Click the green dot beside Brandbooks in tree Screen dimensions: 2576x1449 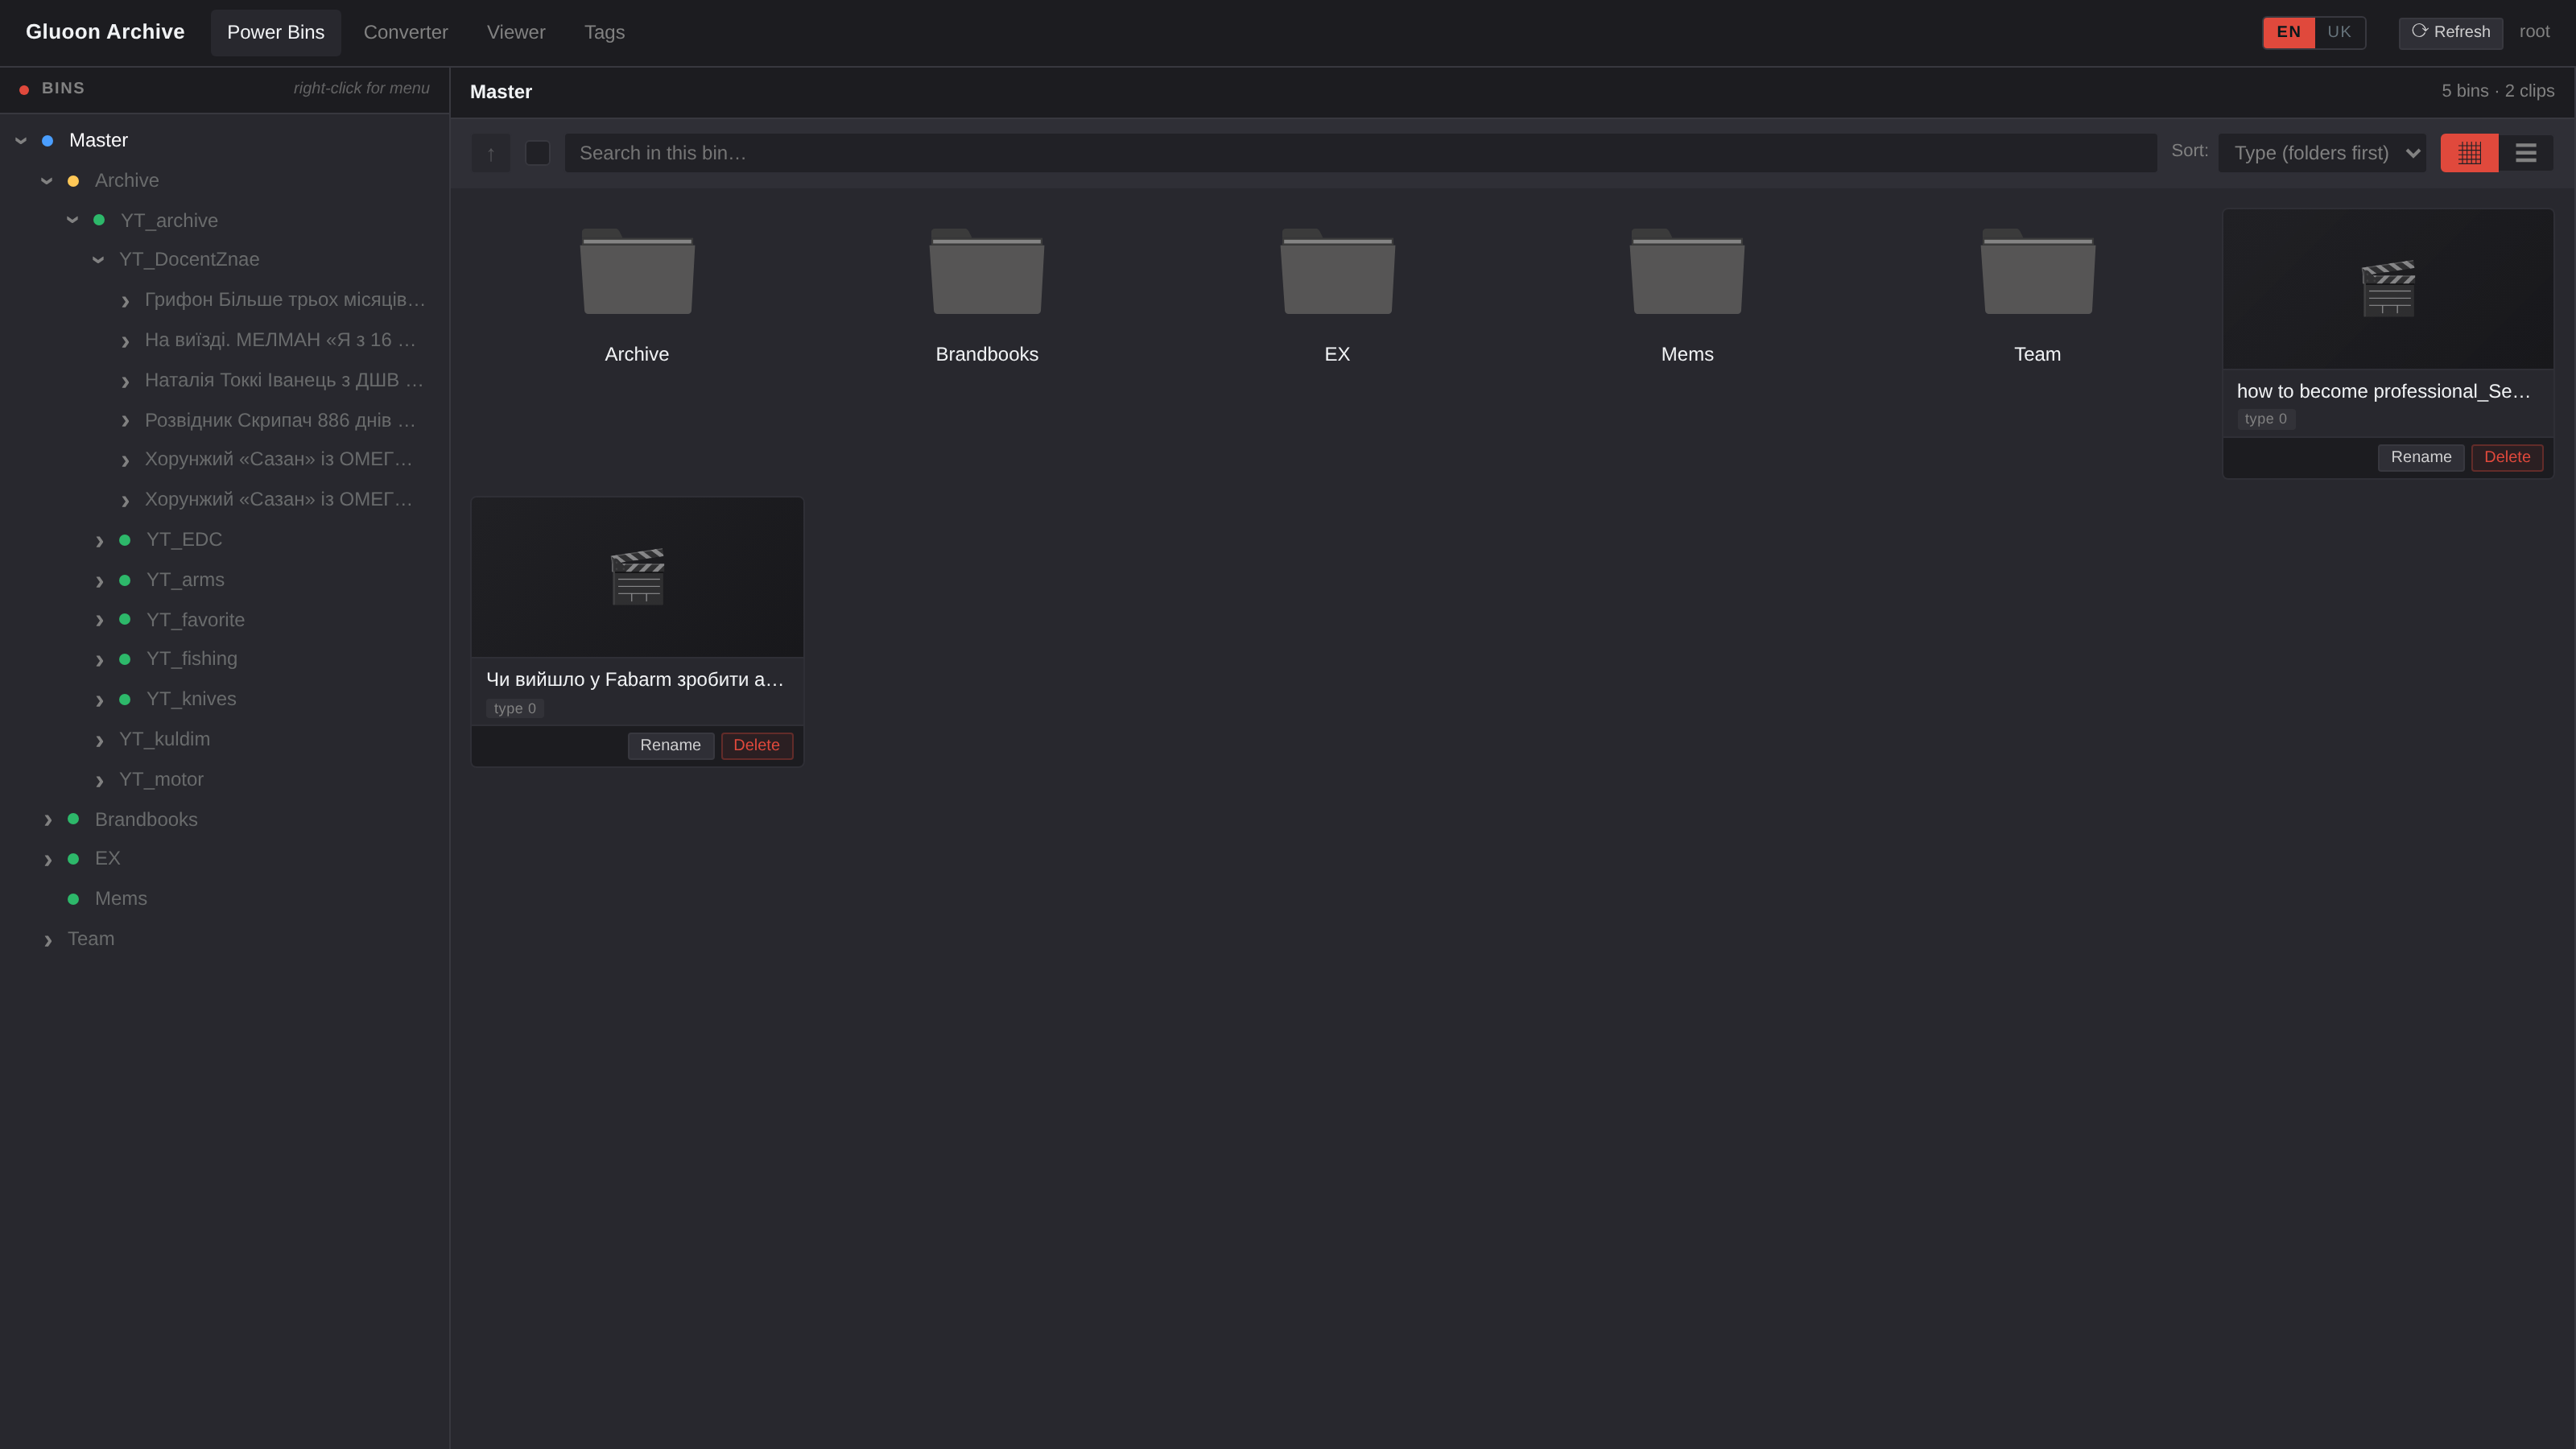coord(73,819)
